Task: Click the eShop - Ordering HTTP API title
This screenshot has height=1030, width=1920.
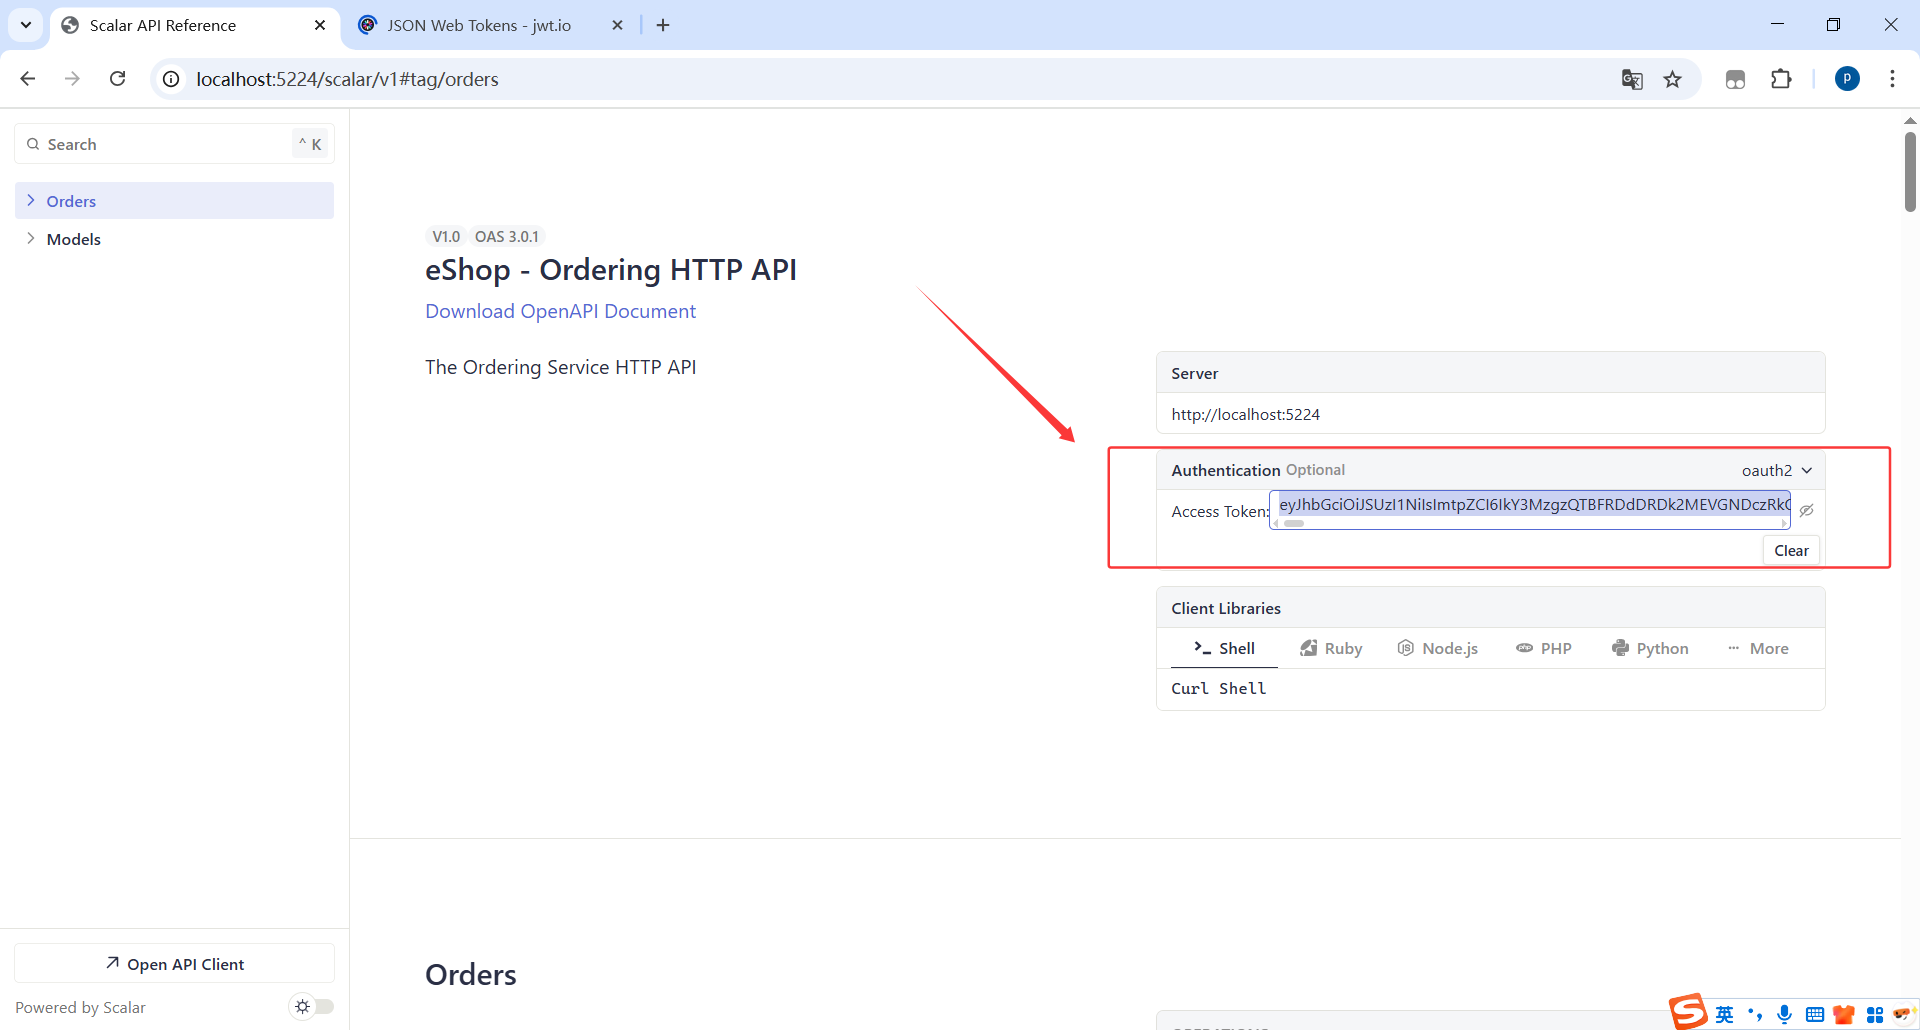Action: (x=610, y=270)
